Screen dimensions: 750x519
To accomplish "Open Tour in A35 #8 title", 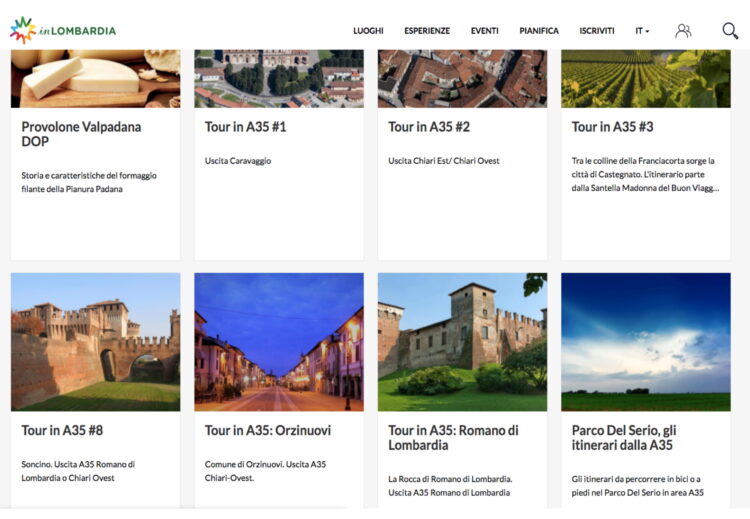I will pyautogui.click(x=62, y=431).
